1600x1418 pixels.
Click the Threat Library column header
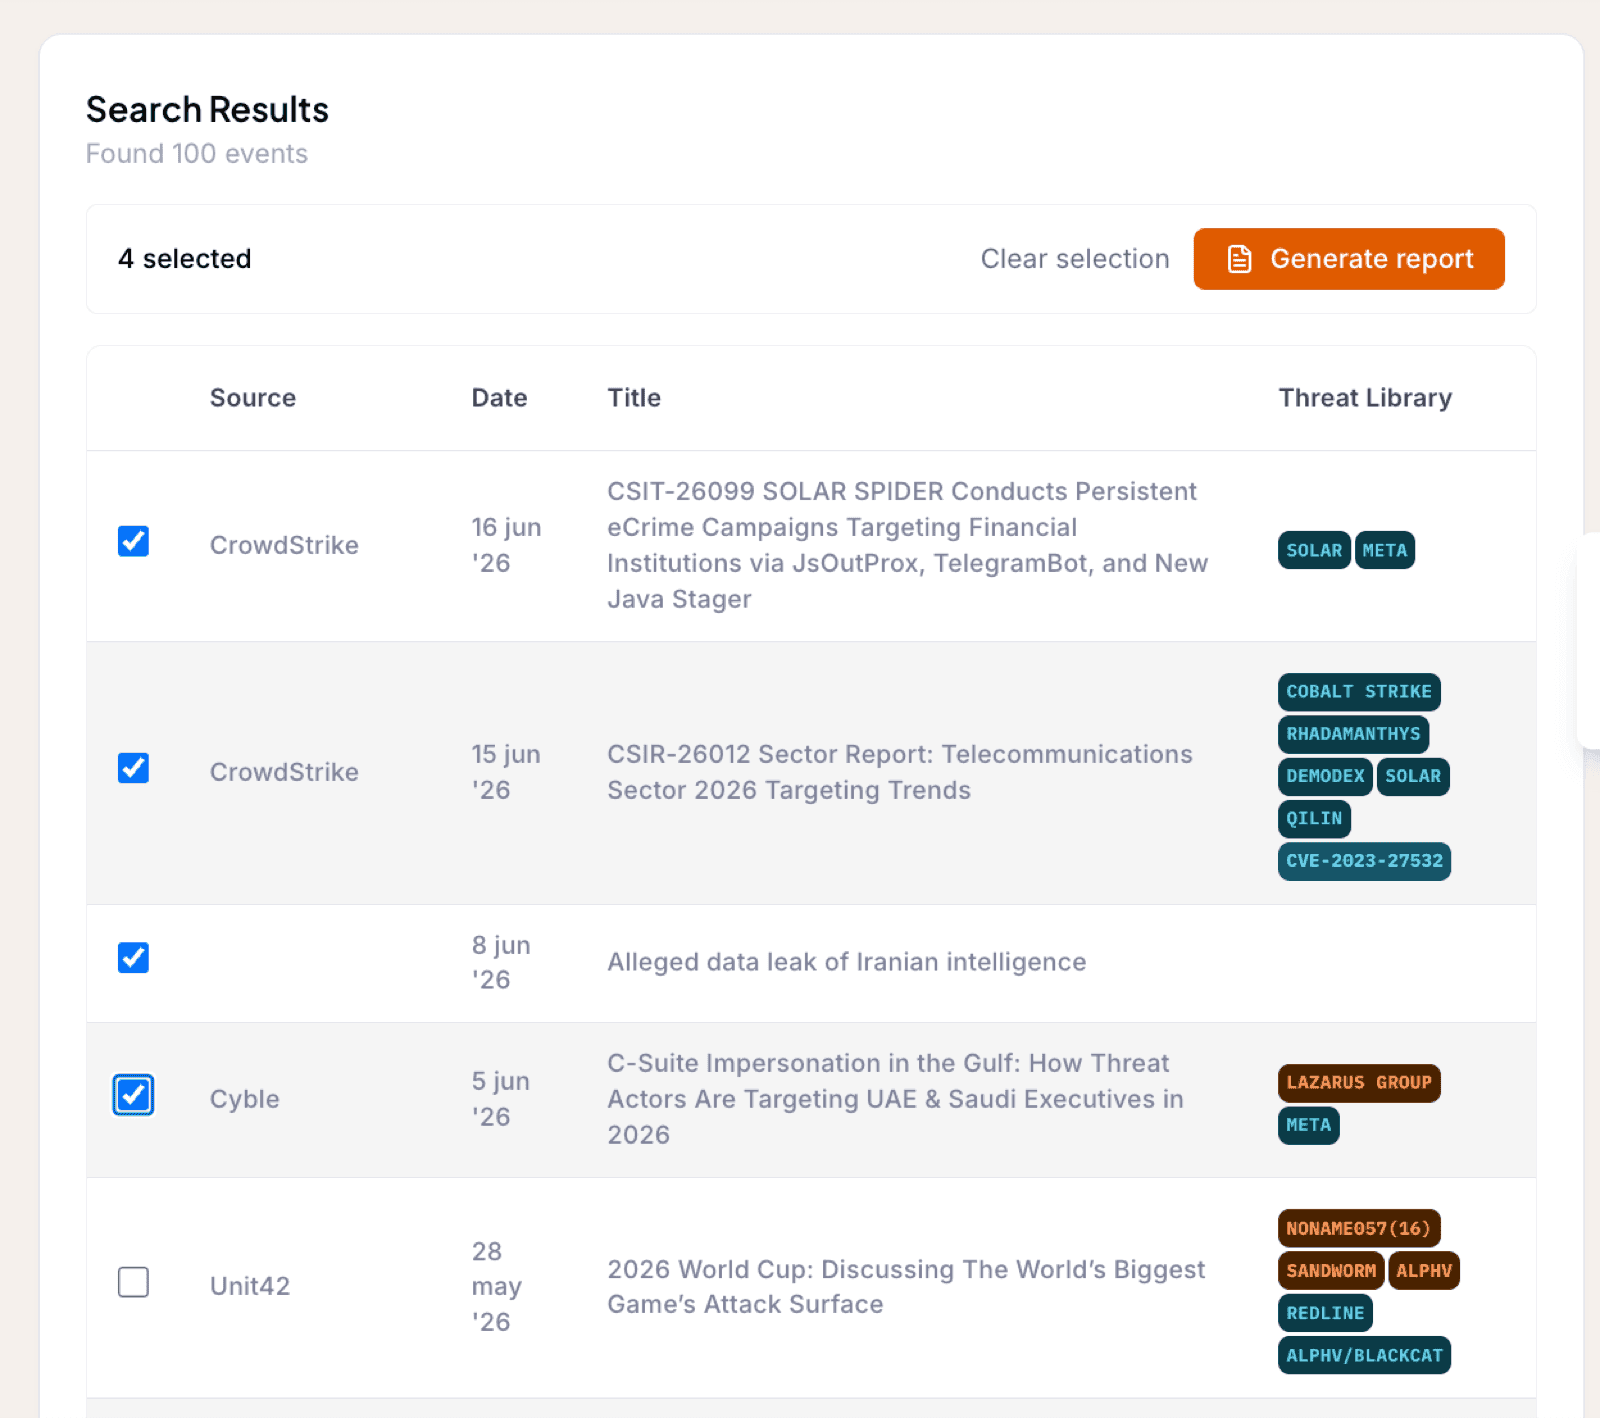click(x=1365, y=398)
